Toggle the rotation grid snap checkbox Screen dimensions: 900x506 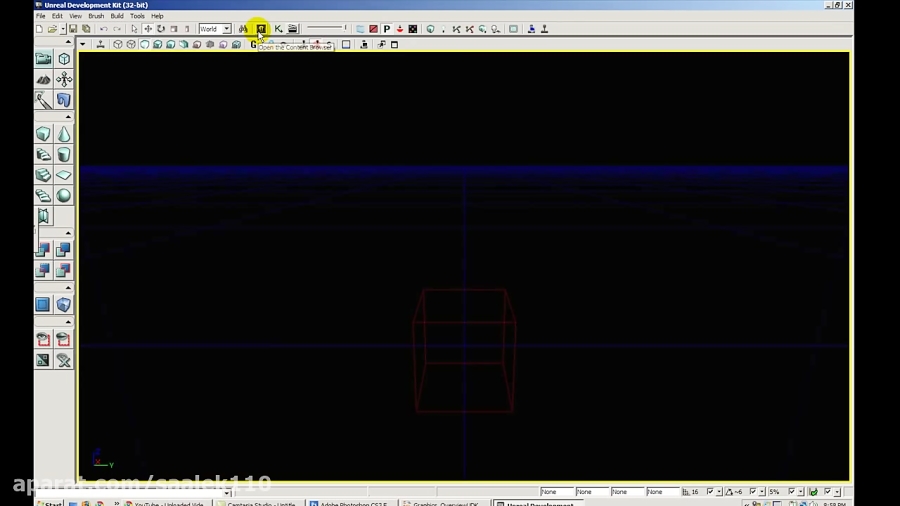(x=753, y=492)
